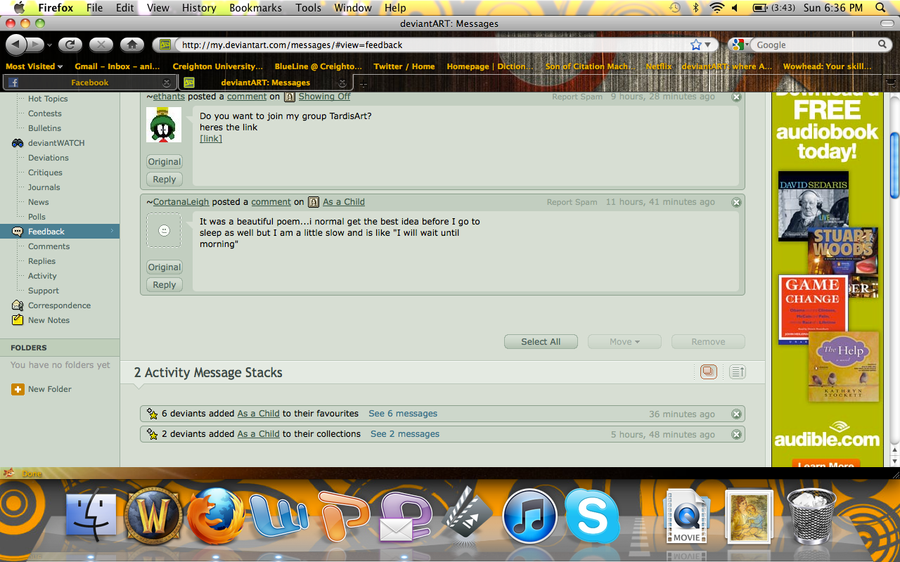Image resolution: width=900 pixels, height=562 pixels.
Task: Bookmark this page with the star icon
Action: click(696, 45)
